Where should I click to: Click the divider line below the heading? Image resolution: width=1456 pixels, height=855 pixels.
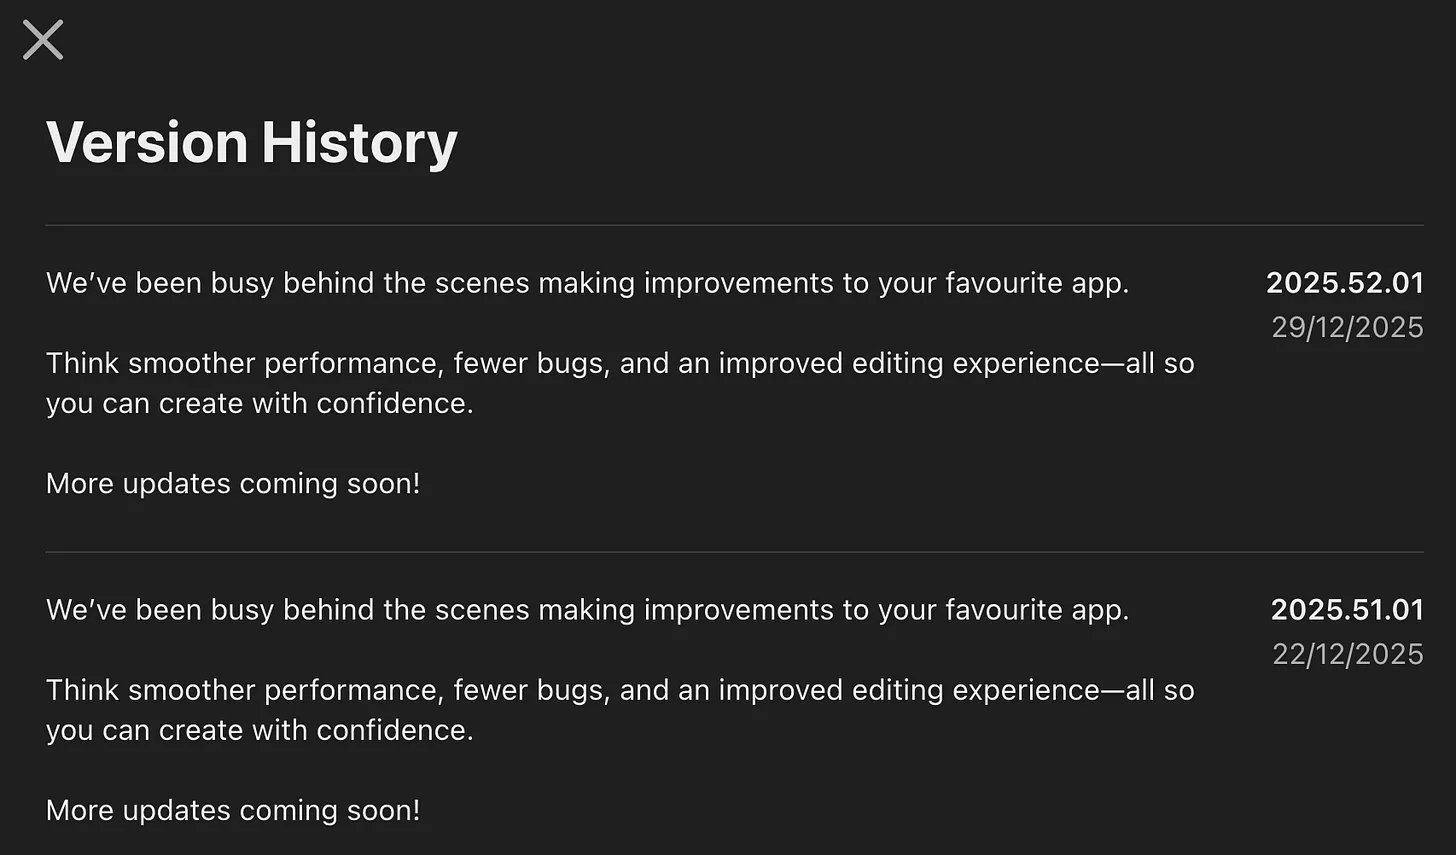(x=734, y=225)
